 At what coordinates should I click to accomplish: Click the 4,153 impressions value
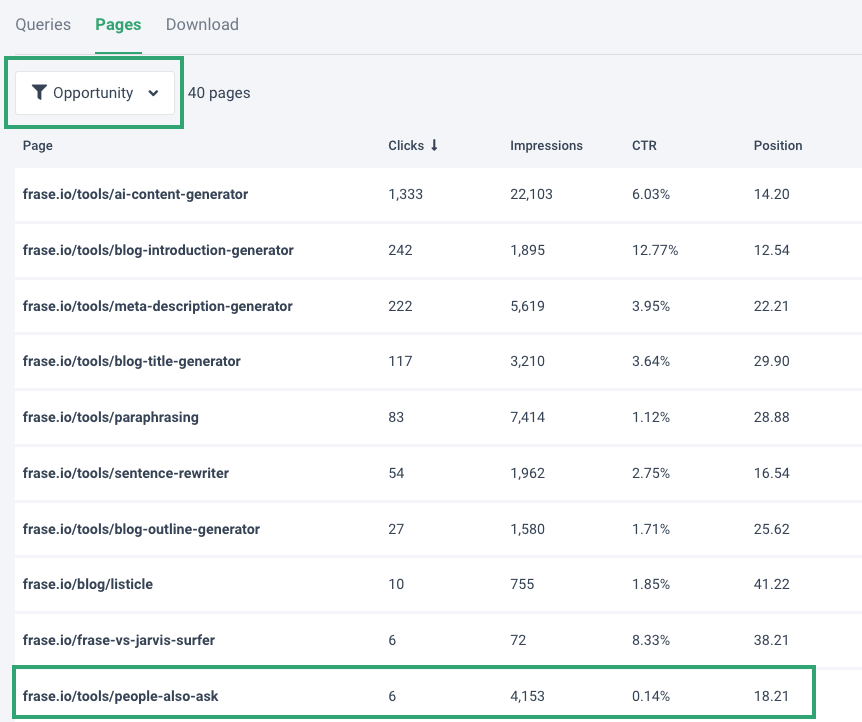point(527,697)
